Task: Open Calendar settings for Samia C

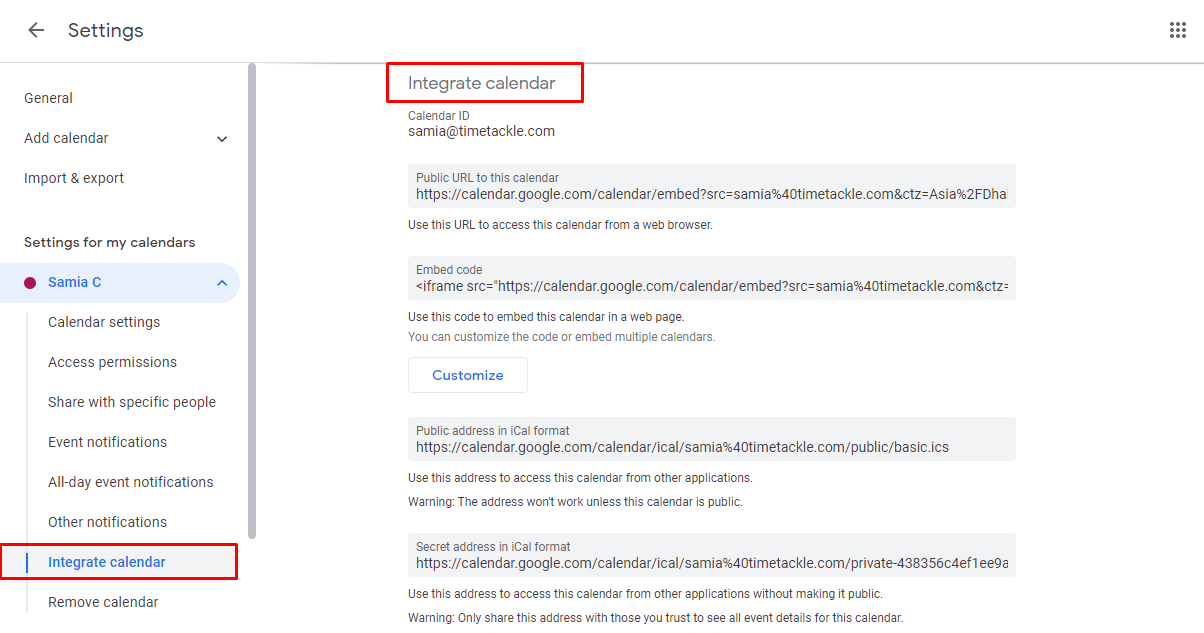Action: [104, 322]
